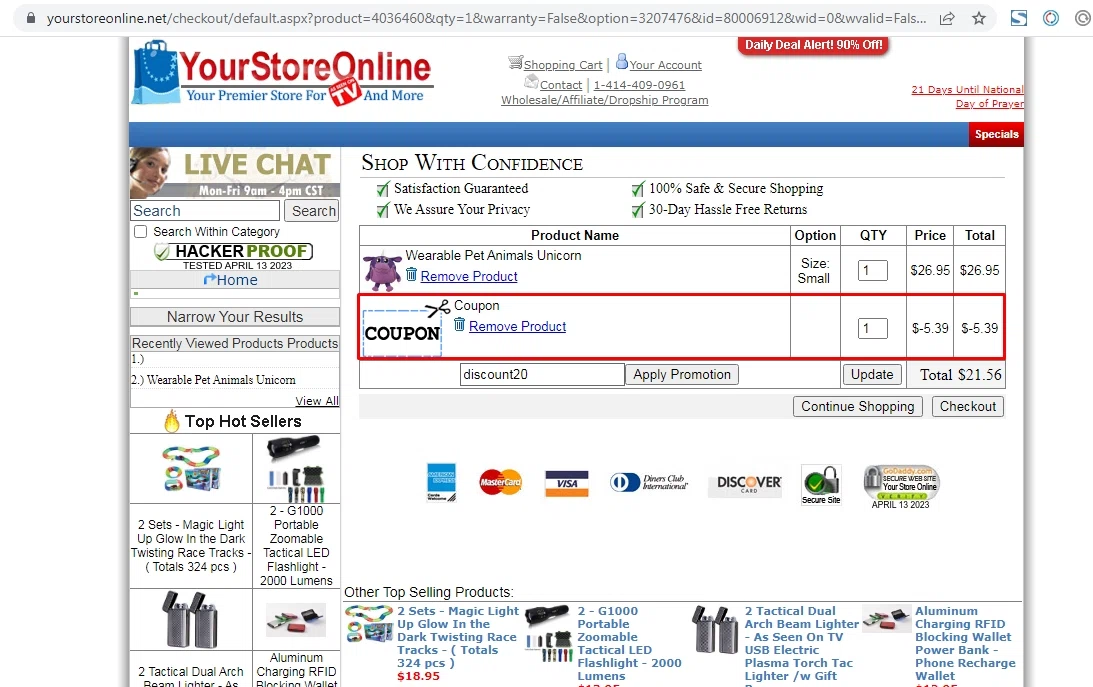
Task: Click the Diners Club International logo
Action: pos(649,482)
